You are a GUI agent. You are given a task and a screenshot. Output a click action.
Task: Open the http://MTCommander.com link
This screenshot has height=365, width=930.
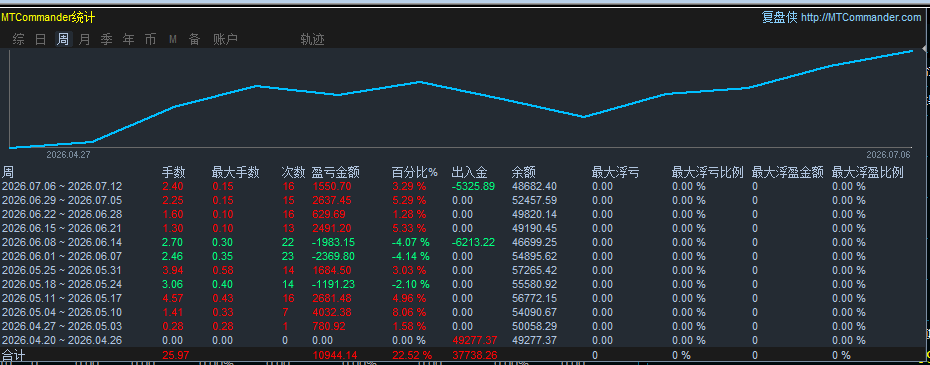pyautogui.click(x=861, y=18)
